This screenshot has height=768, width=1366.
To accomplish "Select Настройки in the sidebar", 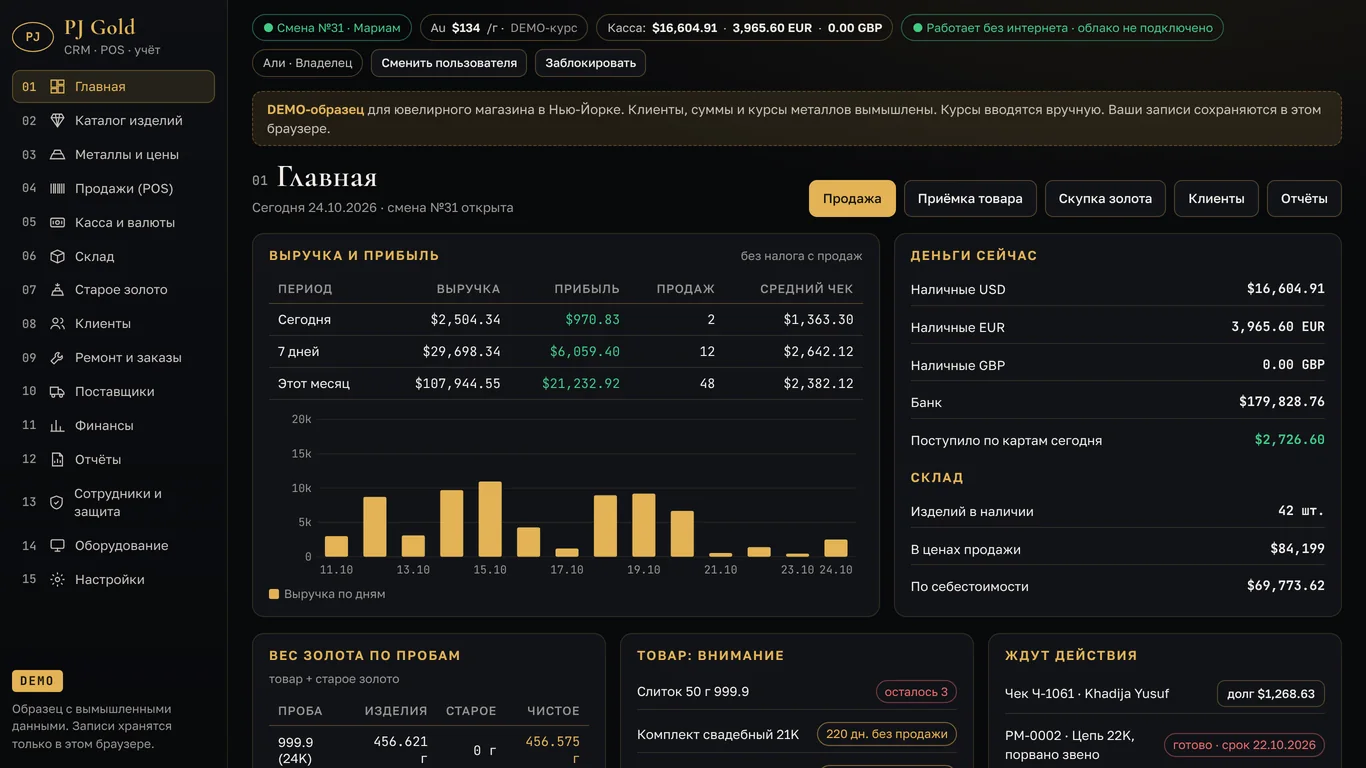I will click(113, 580).
